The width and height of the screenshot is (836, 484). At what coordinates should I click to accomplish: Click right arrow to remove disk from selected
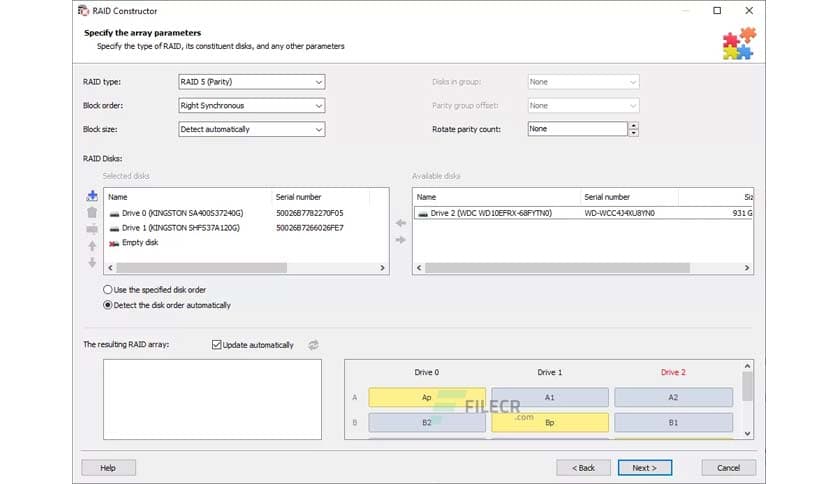[x=401, y=240]
